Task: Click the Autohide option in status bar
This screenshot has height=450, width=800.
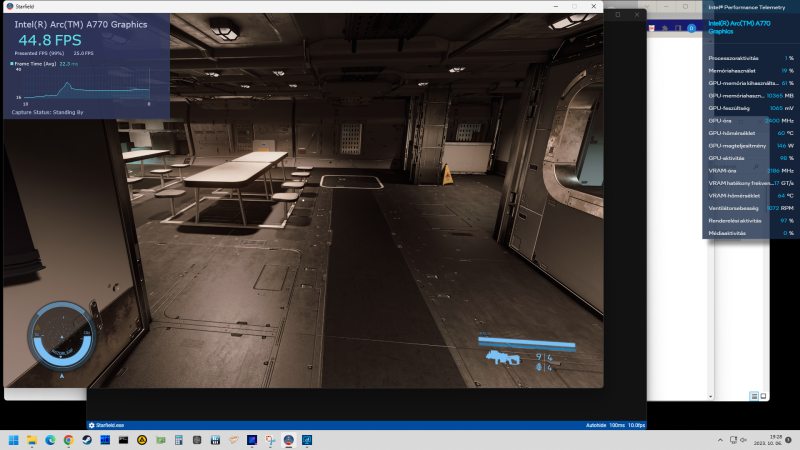Action: point(596,425)
